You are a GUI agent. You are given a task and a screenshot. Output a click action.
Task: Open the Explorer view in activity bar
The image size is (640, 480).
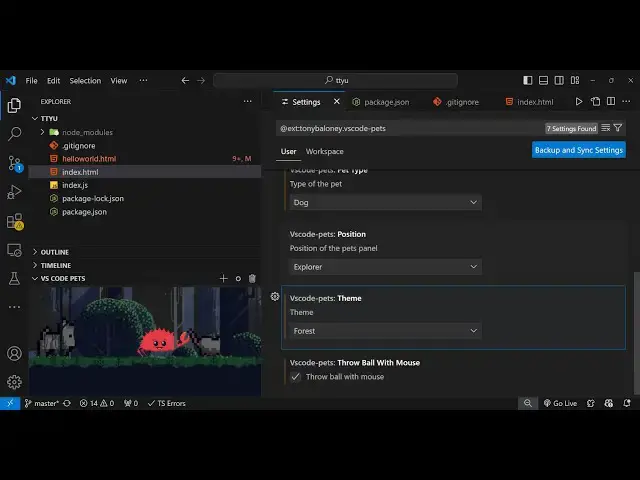[x=14, y=105]
